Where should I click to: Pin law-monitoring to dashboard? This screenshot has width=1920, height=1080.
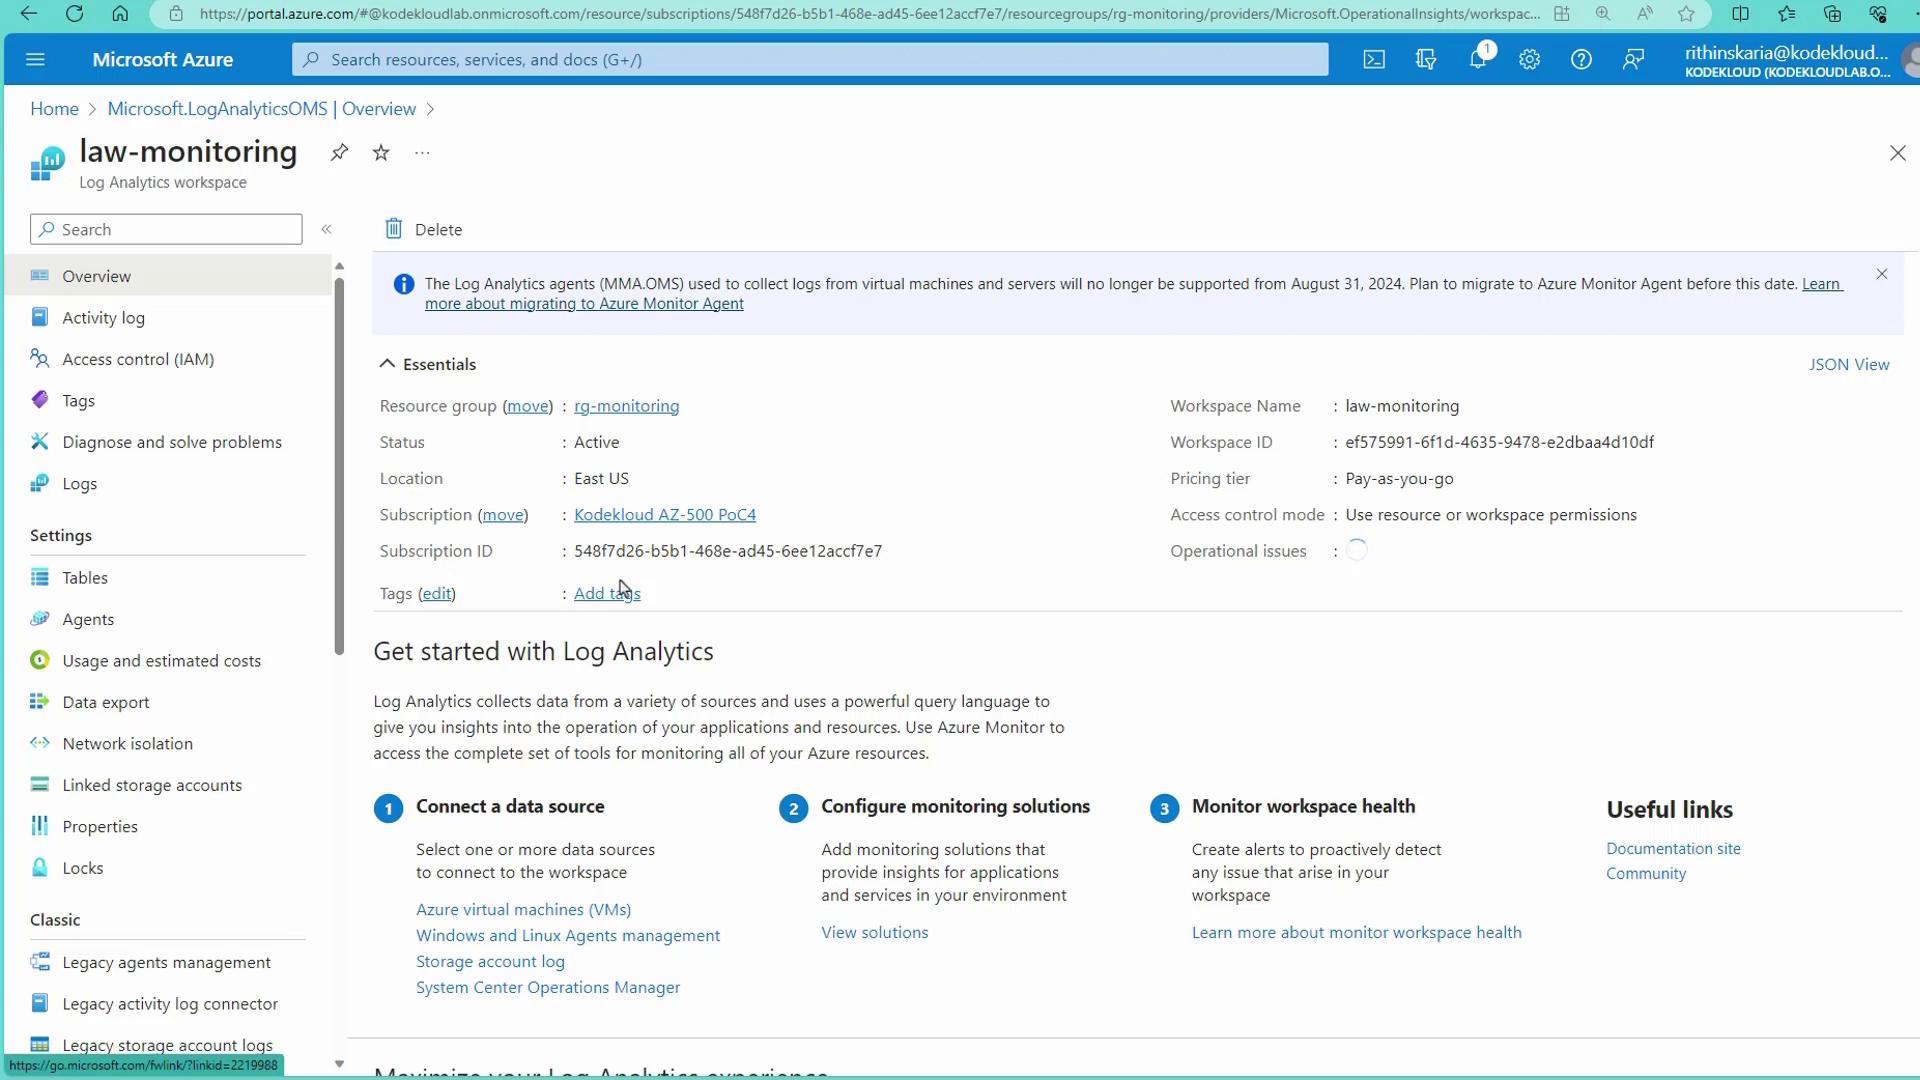340,153
